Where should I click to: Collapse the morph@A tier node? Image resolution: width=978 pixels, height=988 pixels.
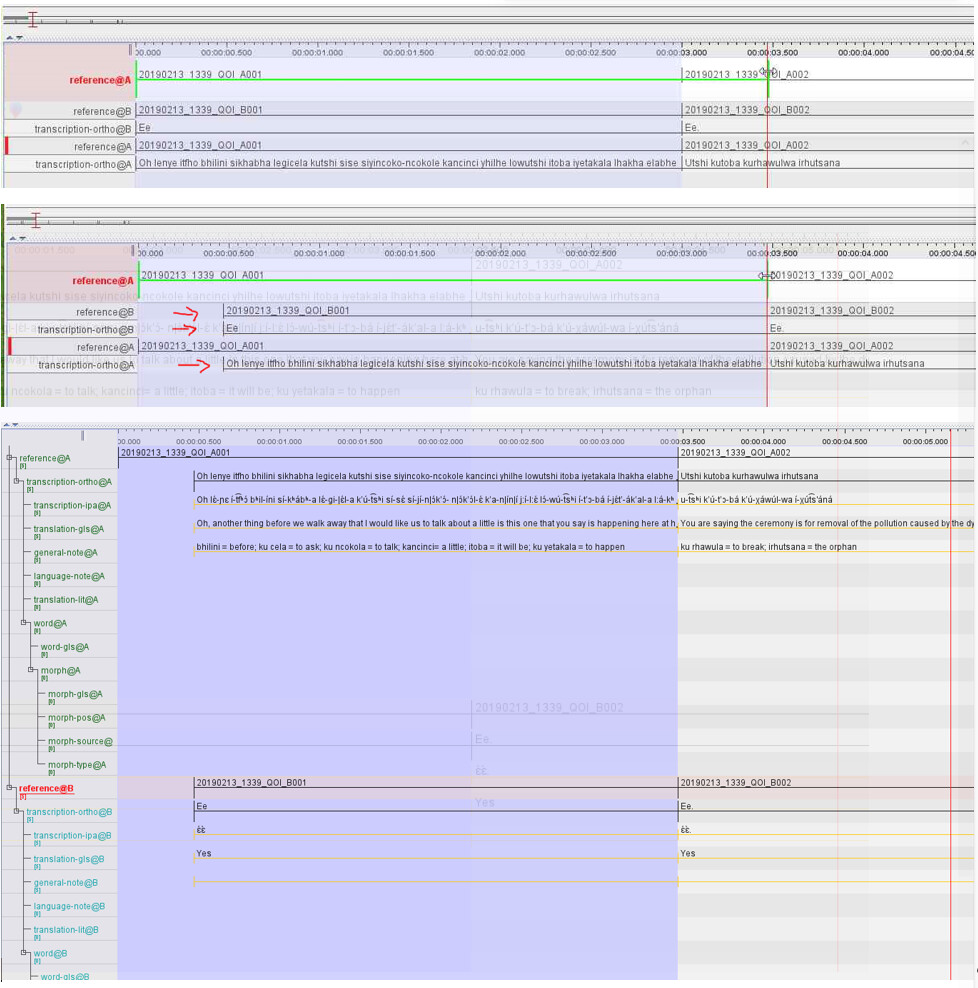pyautogui.click(x=32, y=670)
